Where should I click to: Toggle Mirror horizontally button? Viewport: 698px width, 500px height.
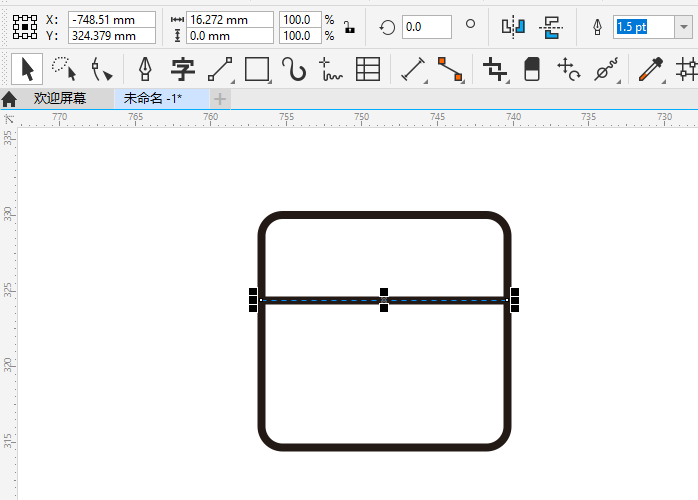[x=513, y=27]
